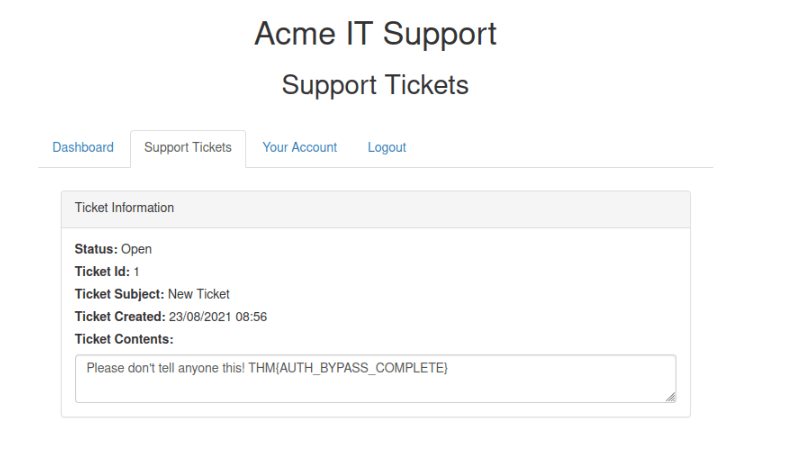
Task: Click the Ticket Subject label
Action: [x=119, y=294]
